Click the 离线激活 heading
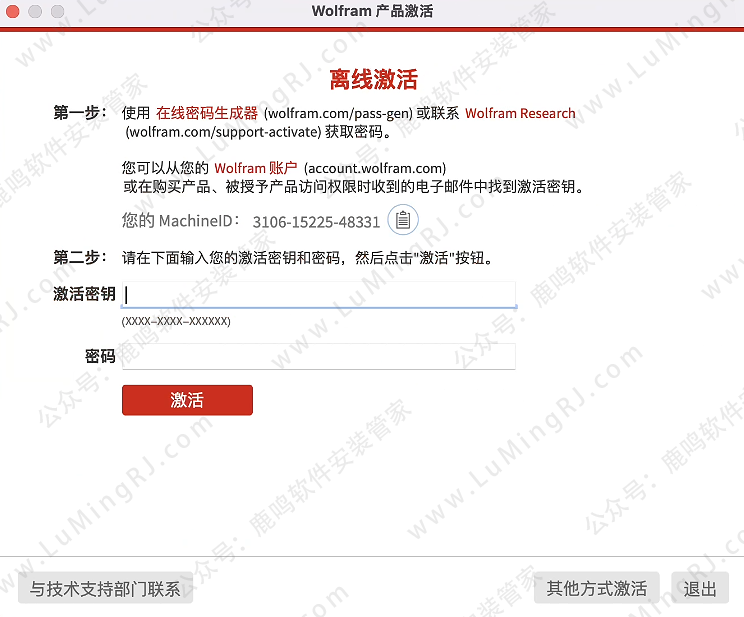Image resolution: width=744 pixels, height=617 pixels. click(373, 79)
